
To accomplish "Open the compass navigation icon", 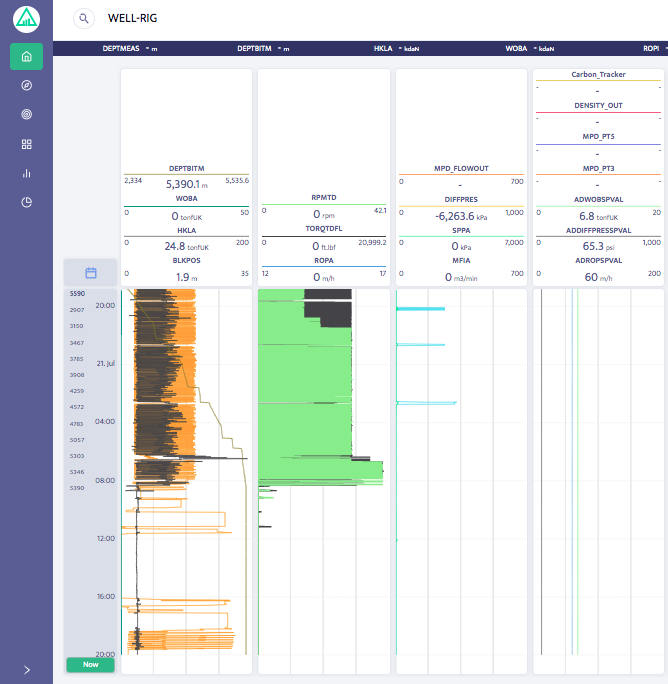I will [26, 86].
